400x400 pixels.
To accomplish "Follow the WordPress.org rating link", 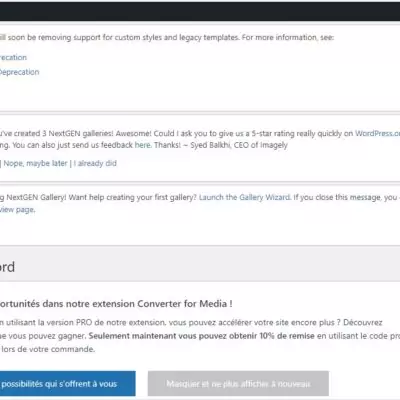I will pyautogui.click(x=377, y=133).
